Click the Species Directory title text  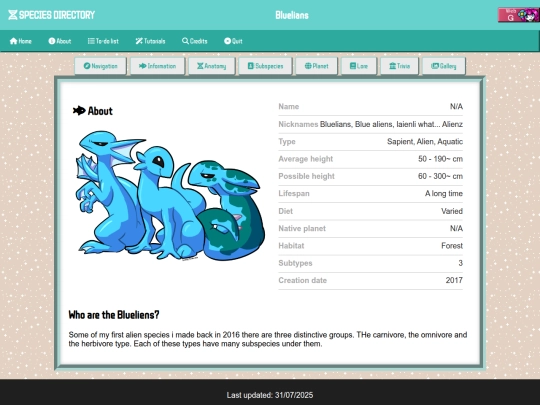57,15
